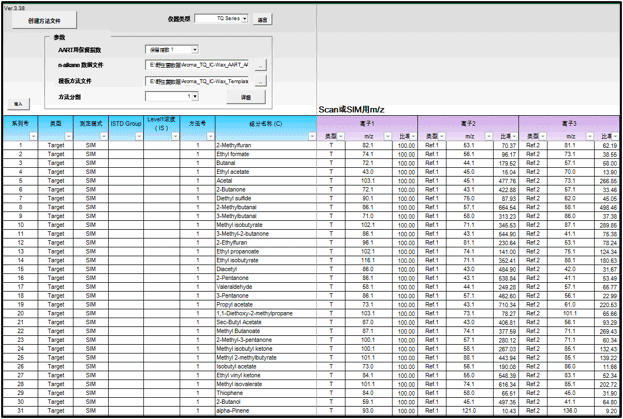Select the 2-Methylfuran compound cell
623x419 pixels.
(x=264, y=145)
